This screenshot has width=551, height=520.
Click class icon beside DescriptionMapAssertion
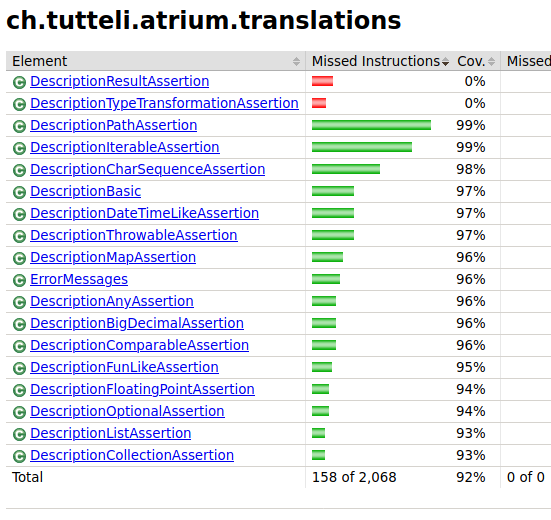click(x=19, y=258)
